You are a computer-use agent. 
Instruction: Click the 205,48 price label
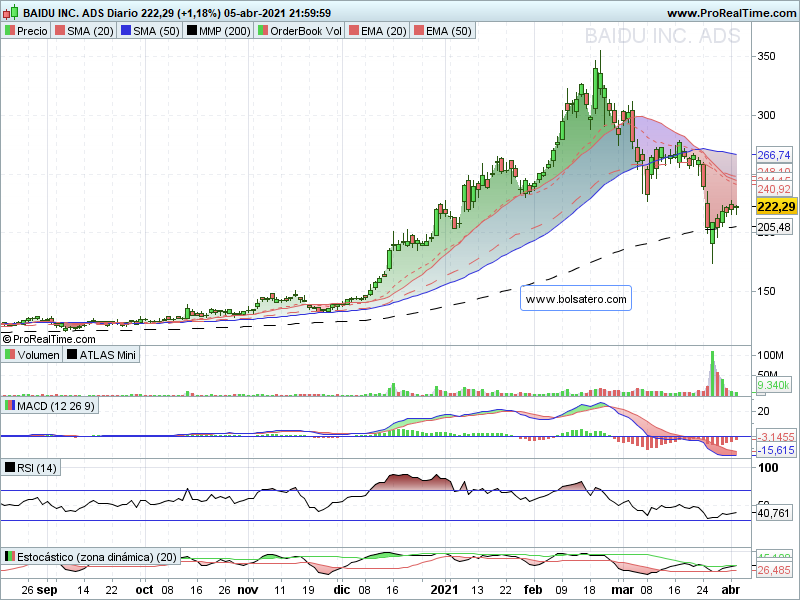pyautogui.click(x=774, y=227)
